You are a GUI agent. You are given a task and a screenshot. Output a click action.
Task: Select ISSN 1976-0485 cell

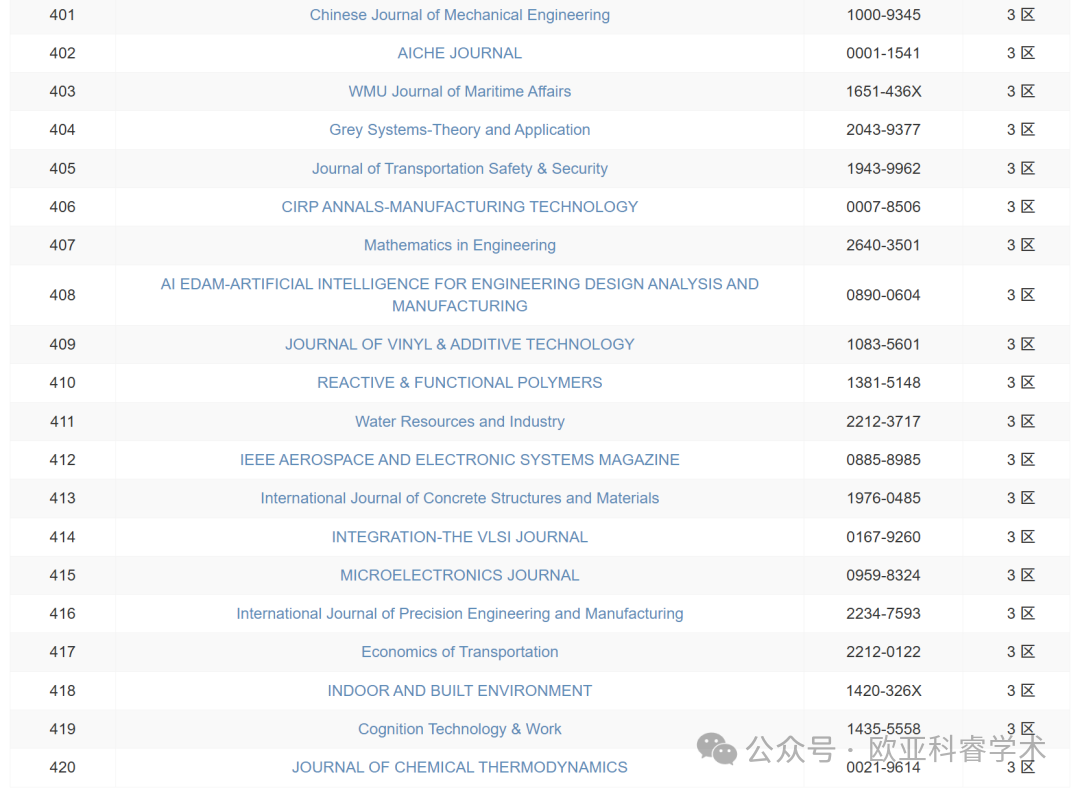tap(883, 498)
